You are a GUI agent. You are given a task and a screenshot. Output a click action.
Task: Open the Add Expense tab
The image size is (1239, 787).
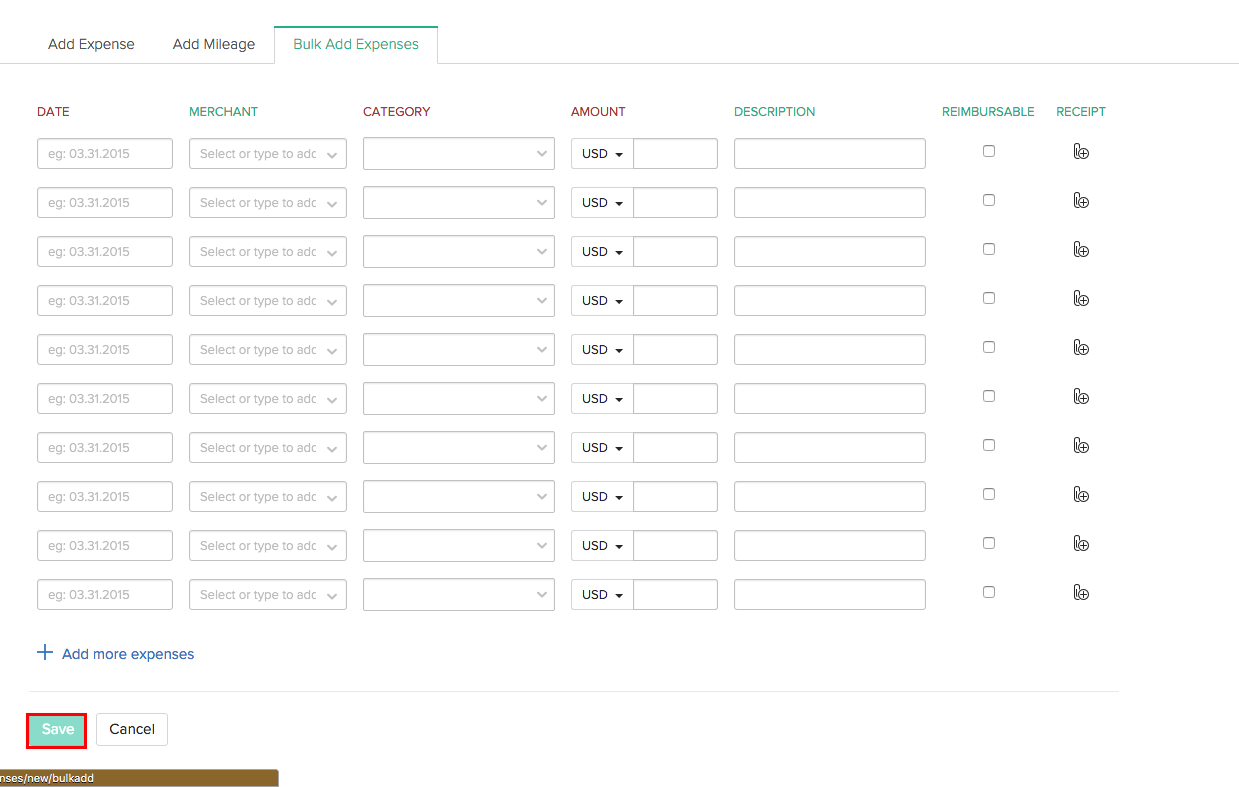(90, 44)
